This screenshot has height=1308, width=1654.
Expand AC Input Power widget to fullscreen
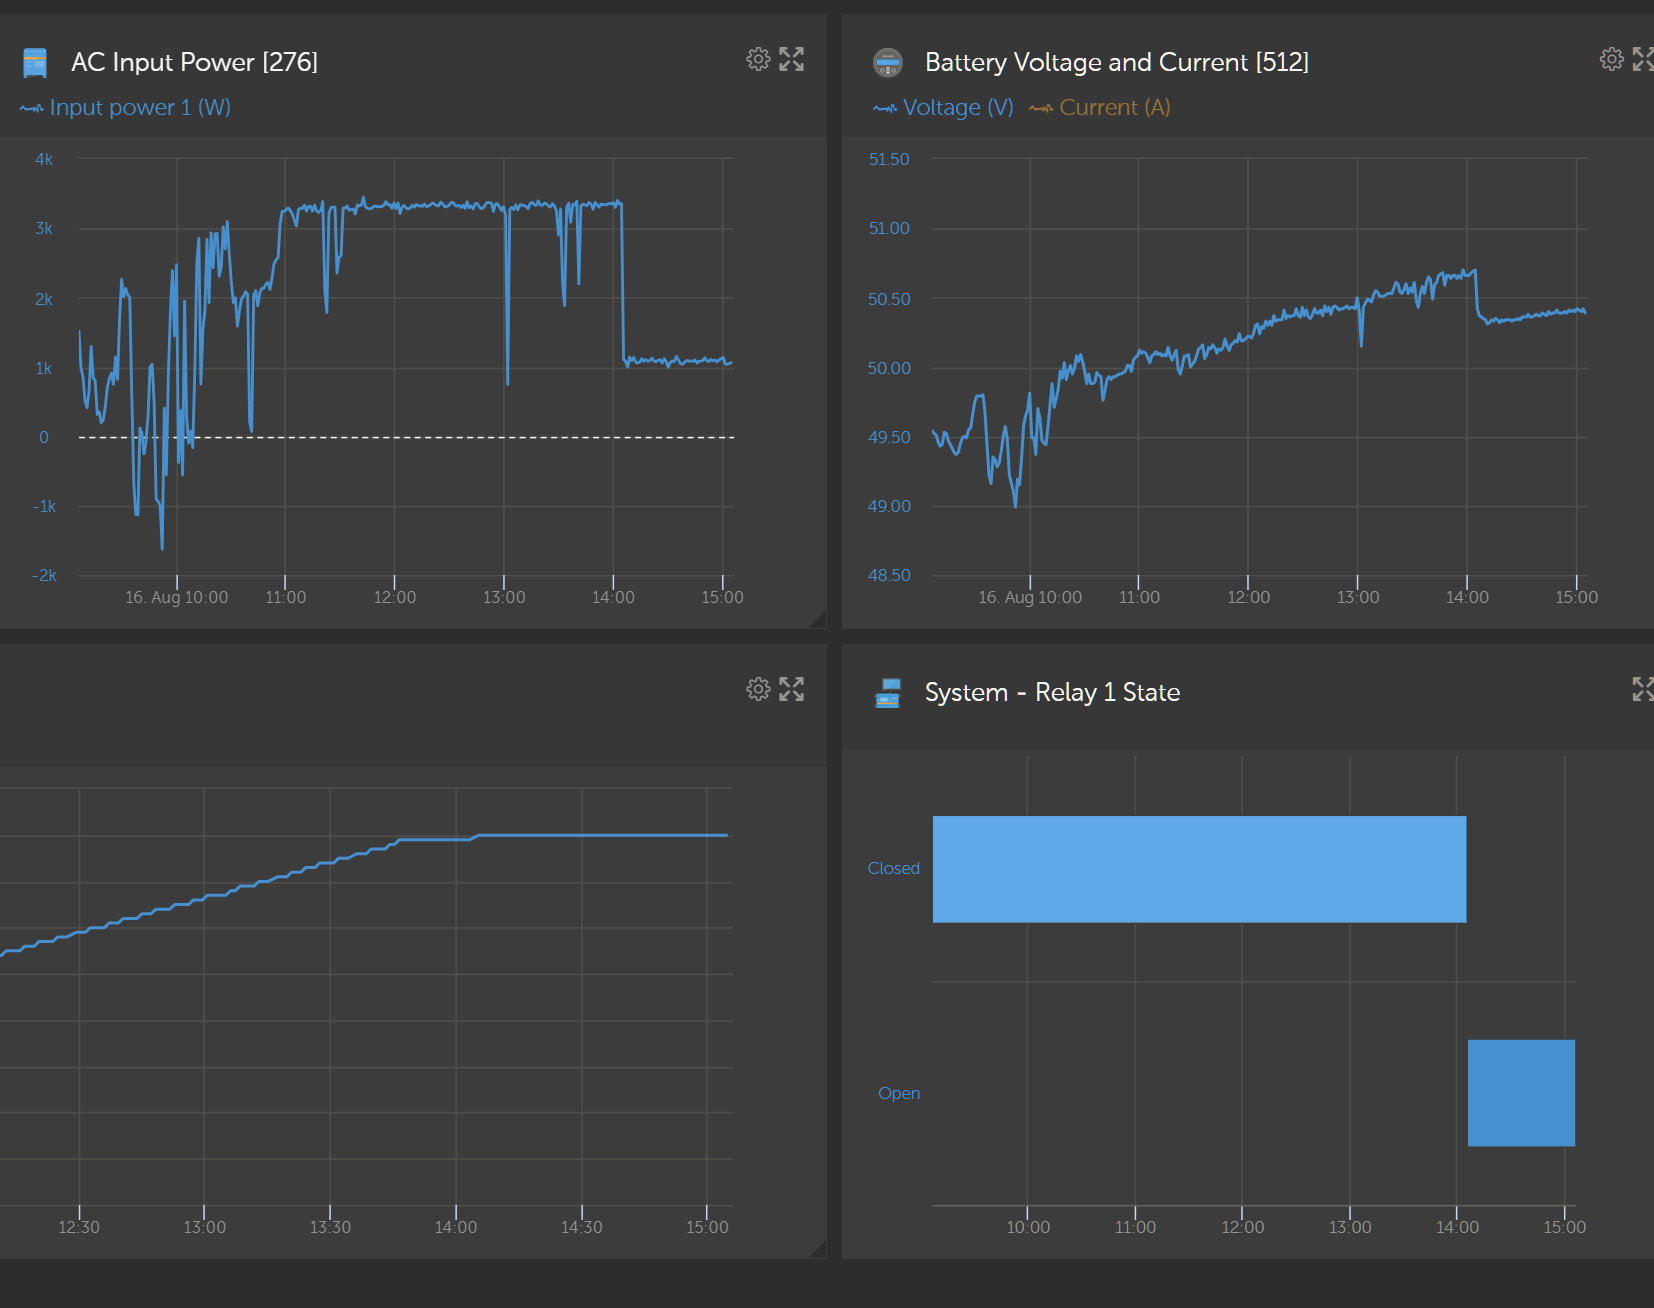(791, 59)
